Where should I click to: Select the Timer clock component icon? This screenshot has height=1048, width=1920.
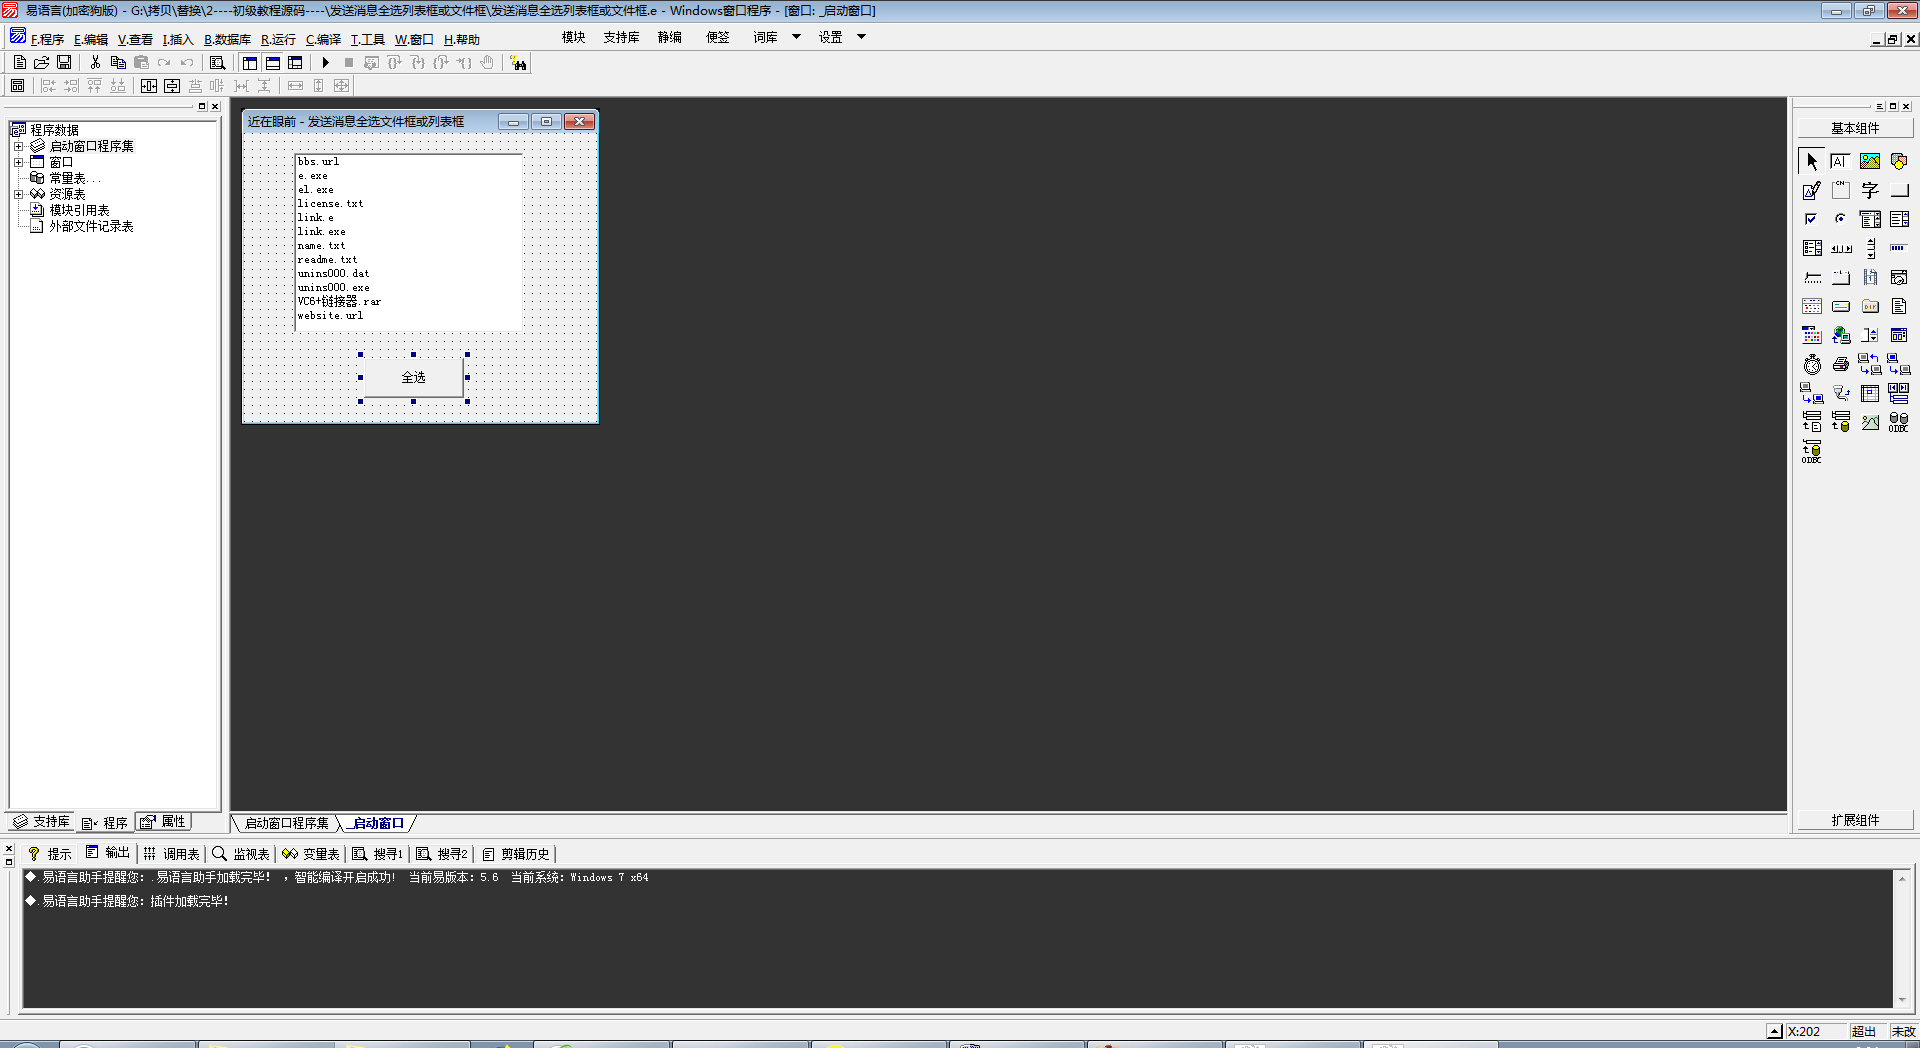[x=1812, y=365]
